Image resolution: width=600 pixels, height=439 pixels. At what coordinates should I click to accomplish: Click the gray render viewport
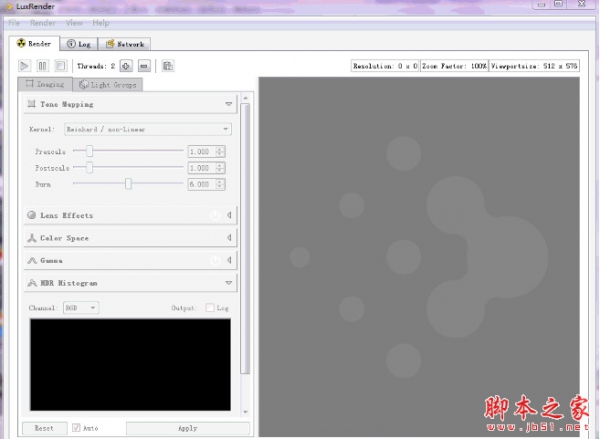[419, 256]
